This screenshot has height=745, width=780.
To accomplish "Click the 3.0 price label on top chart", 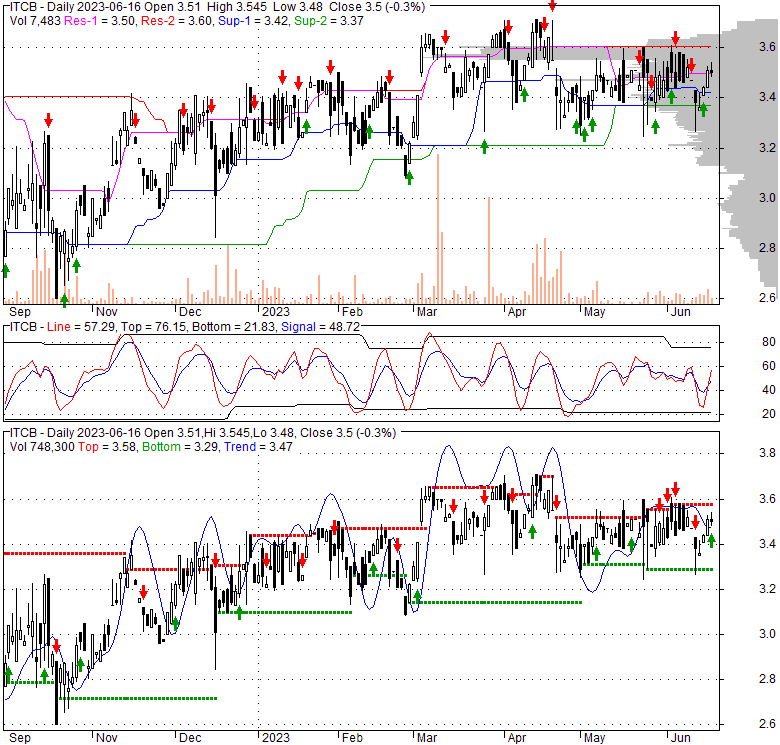I will (767, 198).
